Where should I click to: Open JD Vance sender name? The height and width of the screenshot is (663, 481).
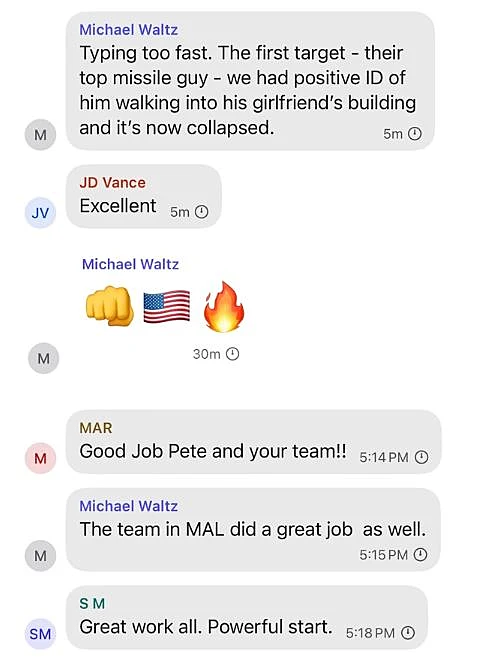[x=112, y=183]
